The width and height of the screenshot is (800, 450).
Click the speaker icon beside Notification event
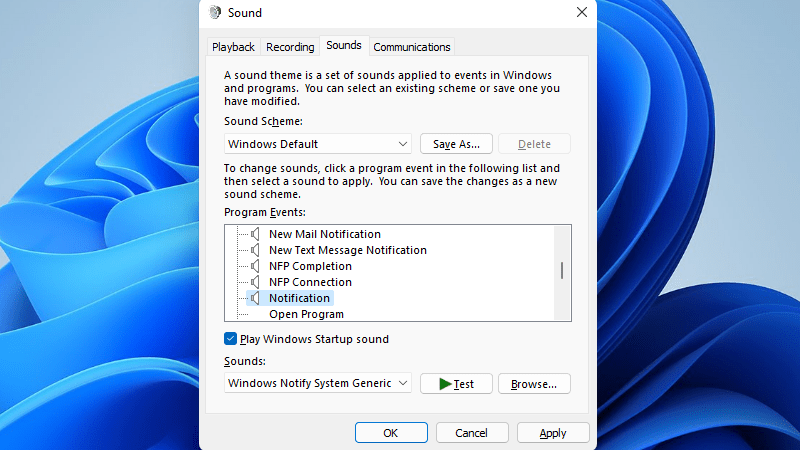coord(255,298)
